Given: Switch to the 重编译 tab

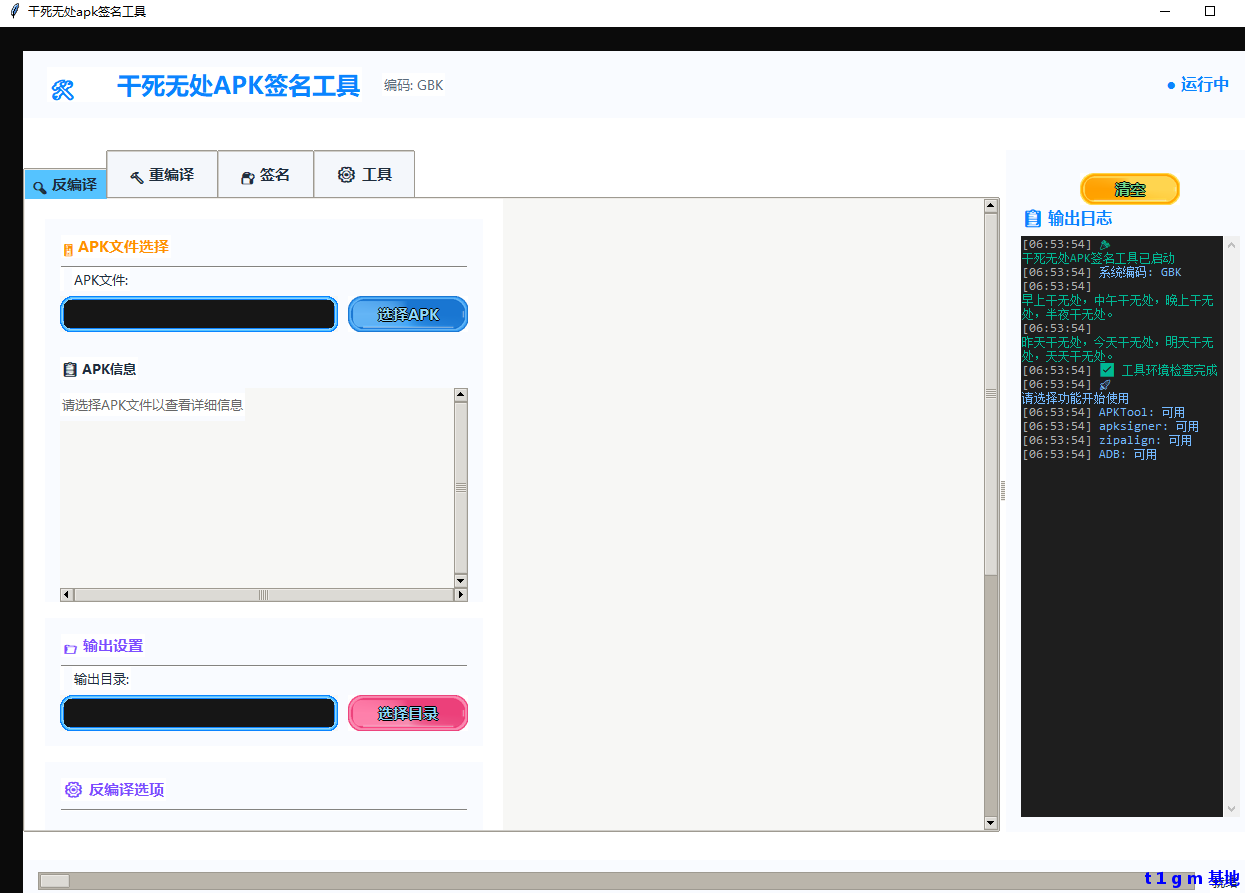Looking at the screenshot, I should coord(162,174).
